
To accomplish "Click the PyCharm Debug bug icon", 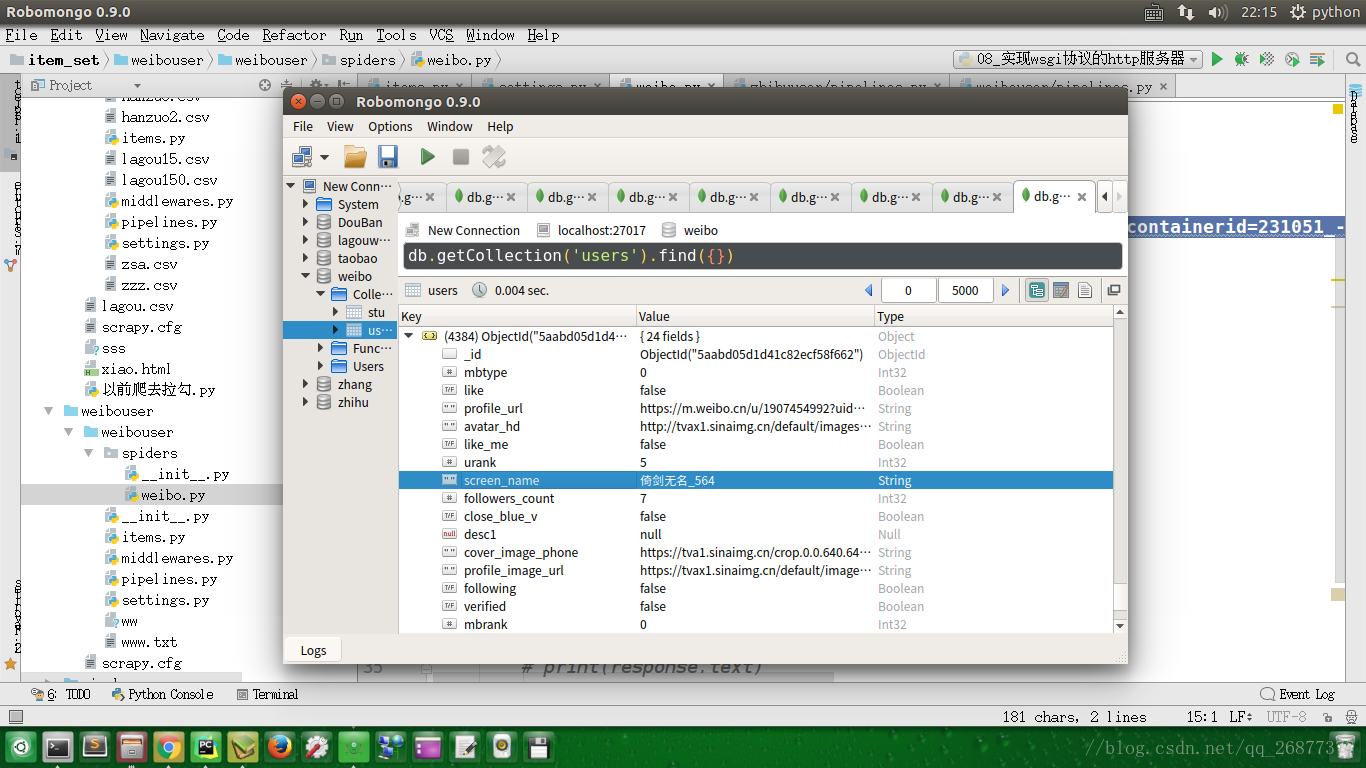I will pos(1241,59).
